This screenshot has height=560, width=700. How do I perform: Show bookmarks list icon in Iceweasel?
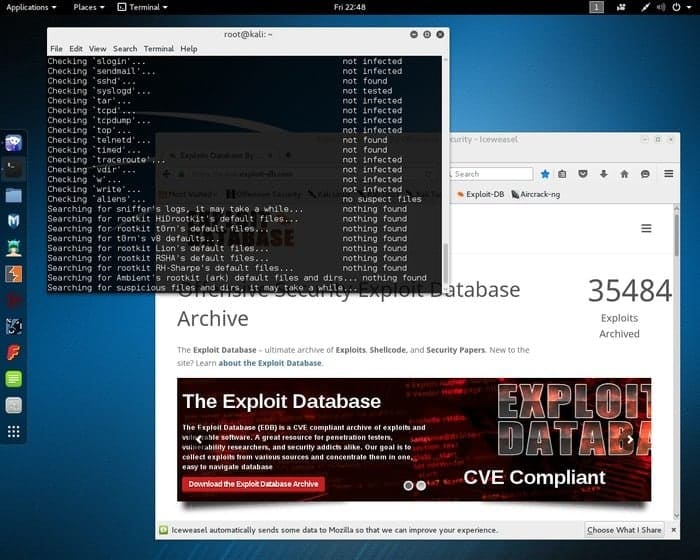click(x=562, y=174)
